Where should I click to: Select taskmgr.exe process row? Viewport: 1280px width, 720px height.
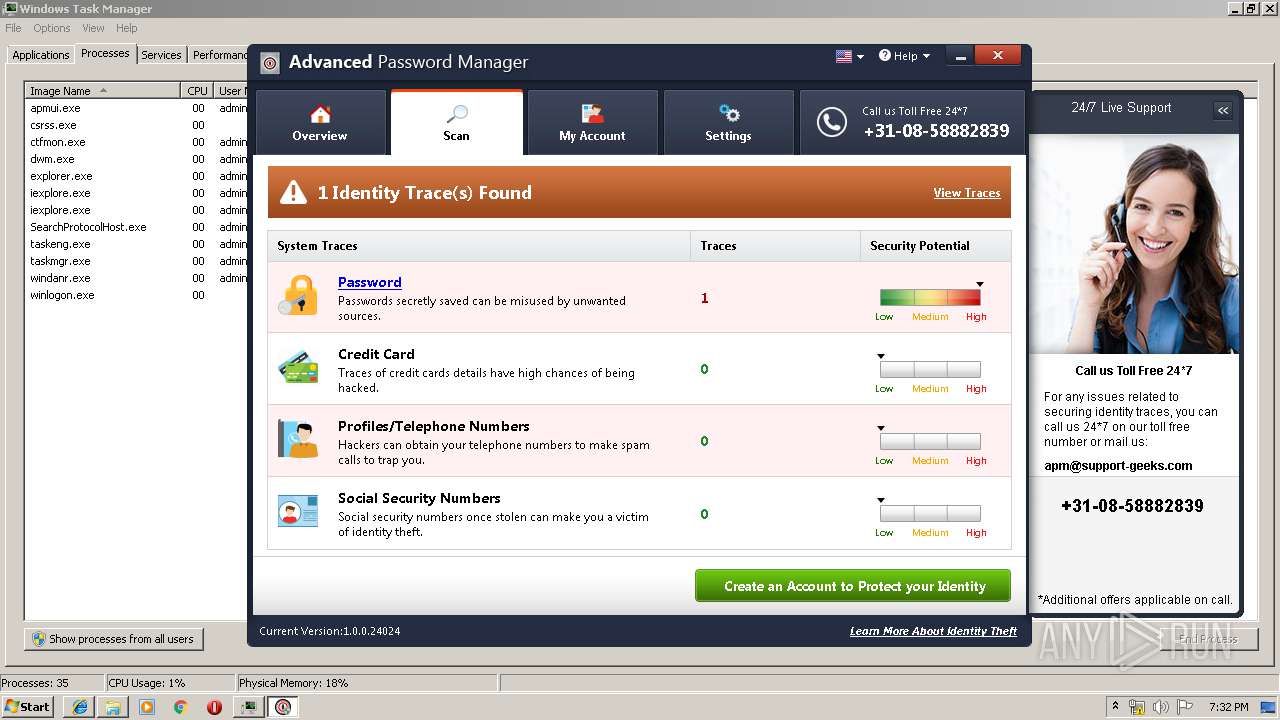tap(136, 261)
